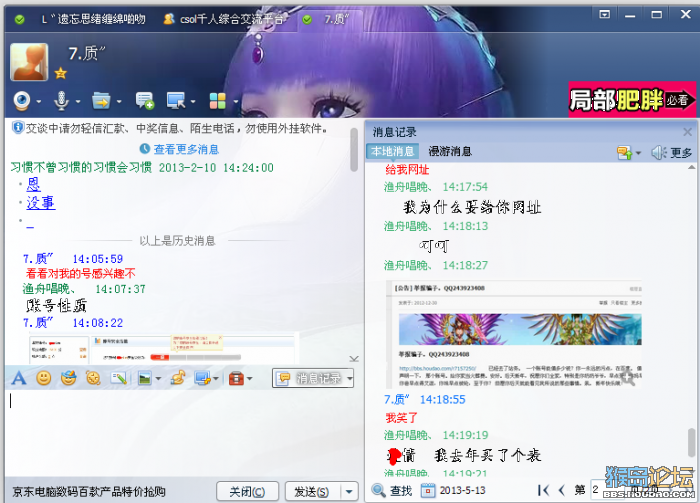Click into the message input box
The width and height of the screenshot is (700, 503).
[x=183, y=432]
